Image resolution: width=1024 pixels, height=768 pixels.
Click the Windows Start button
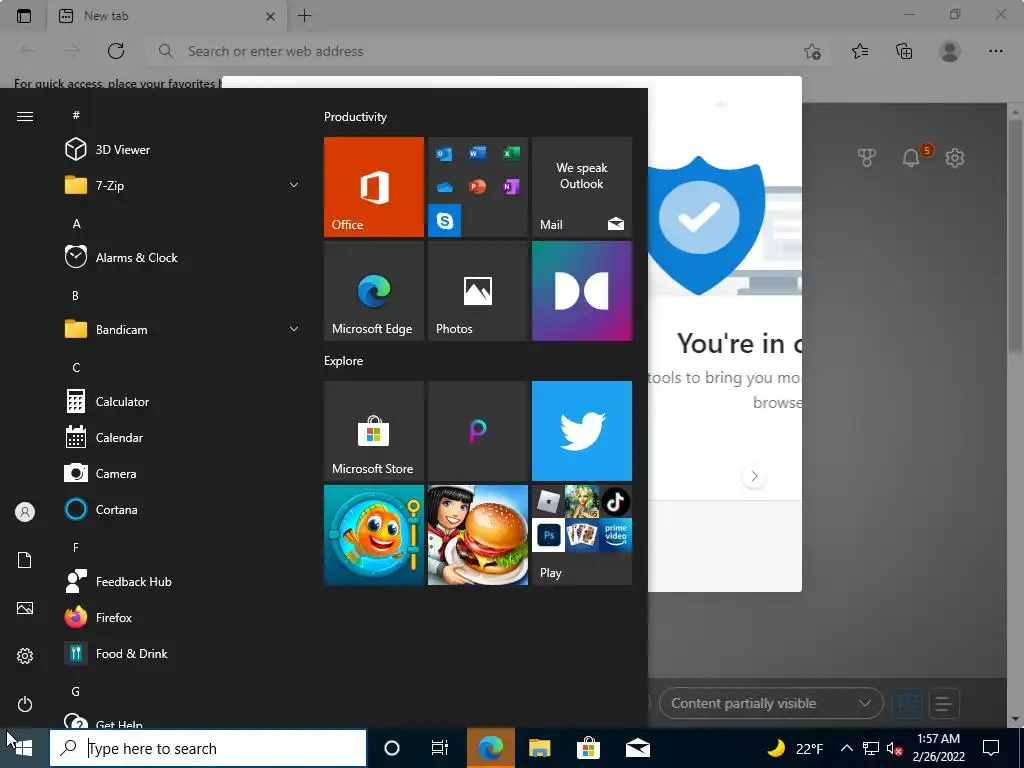point(24,748)
